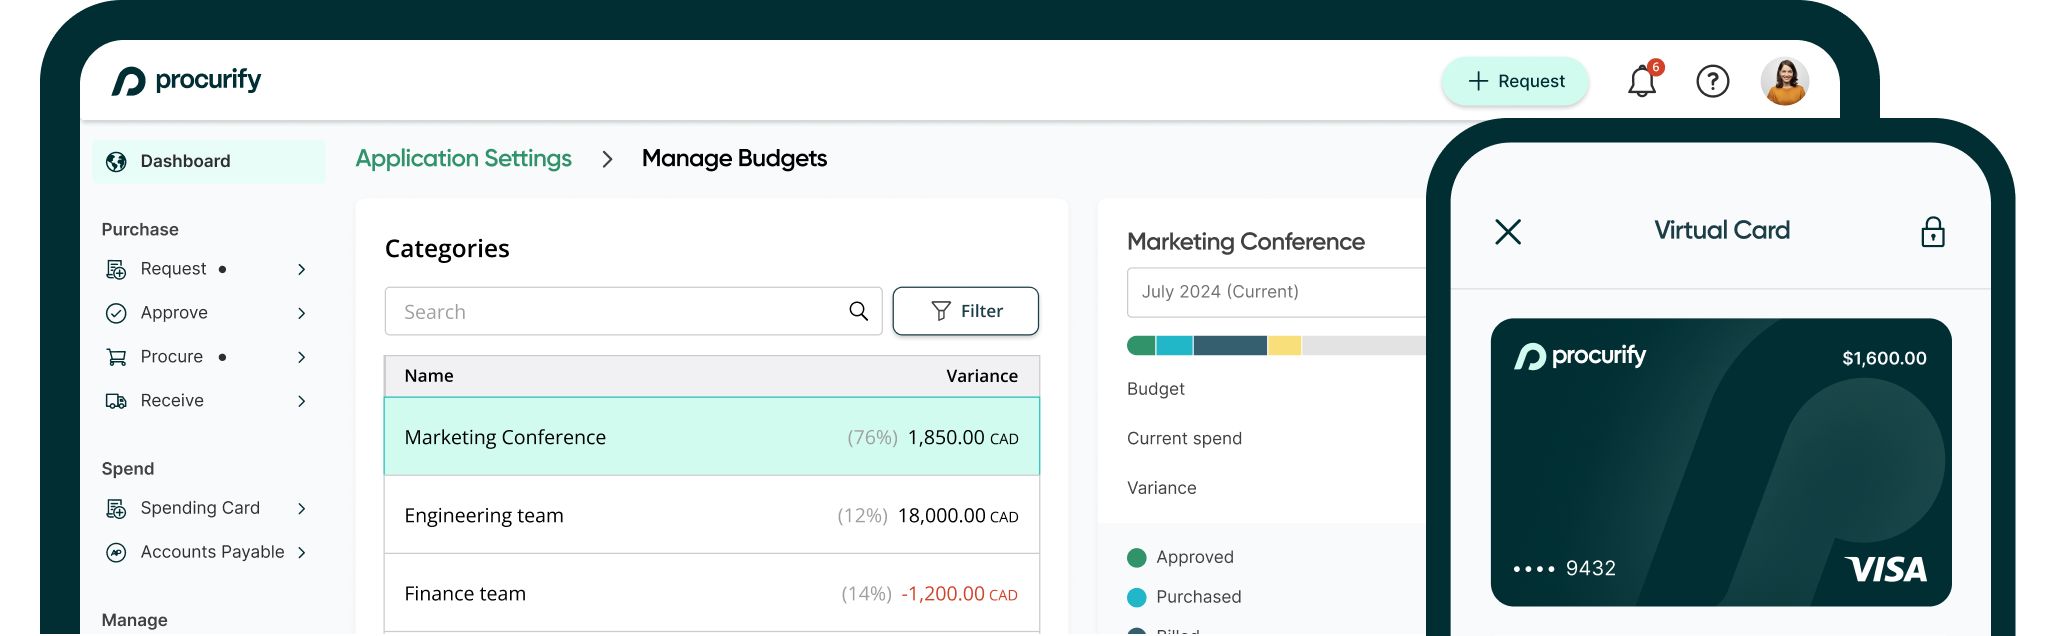The width and height of the screenshot is (2056, 636).
Task: Click the Purchased legend teal dot
Action: click(1136, 597)
